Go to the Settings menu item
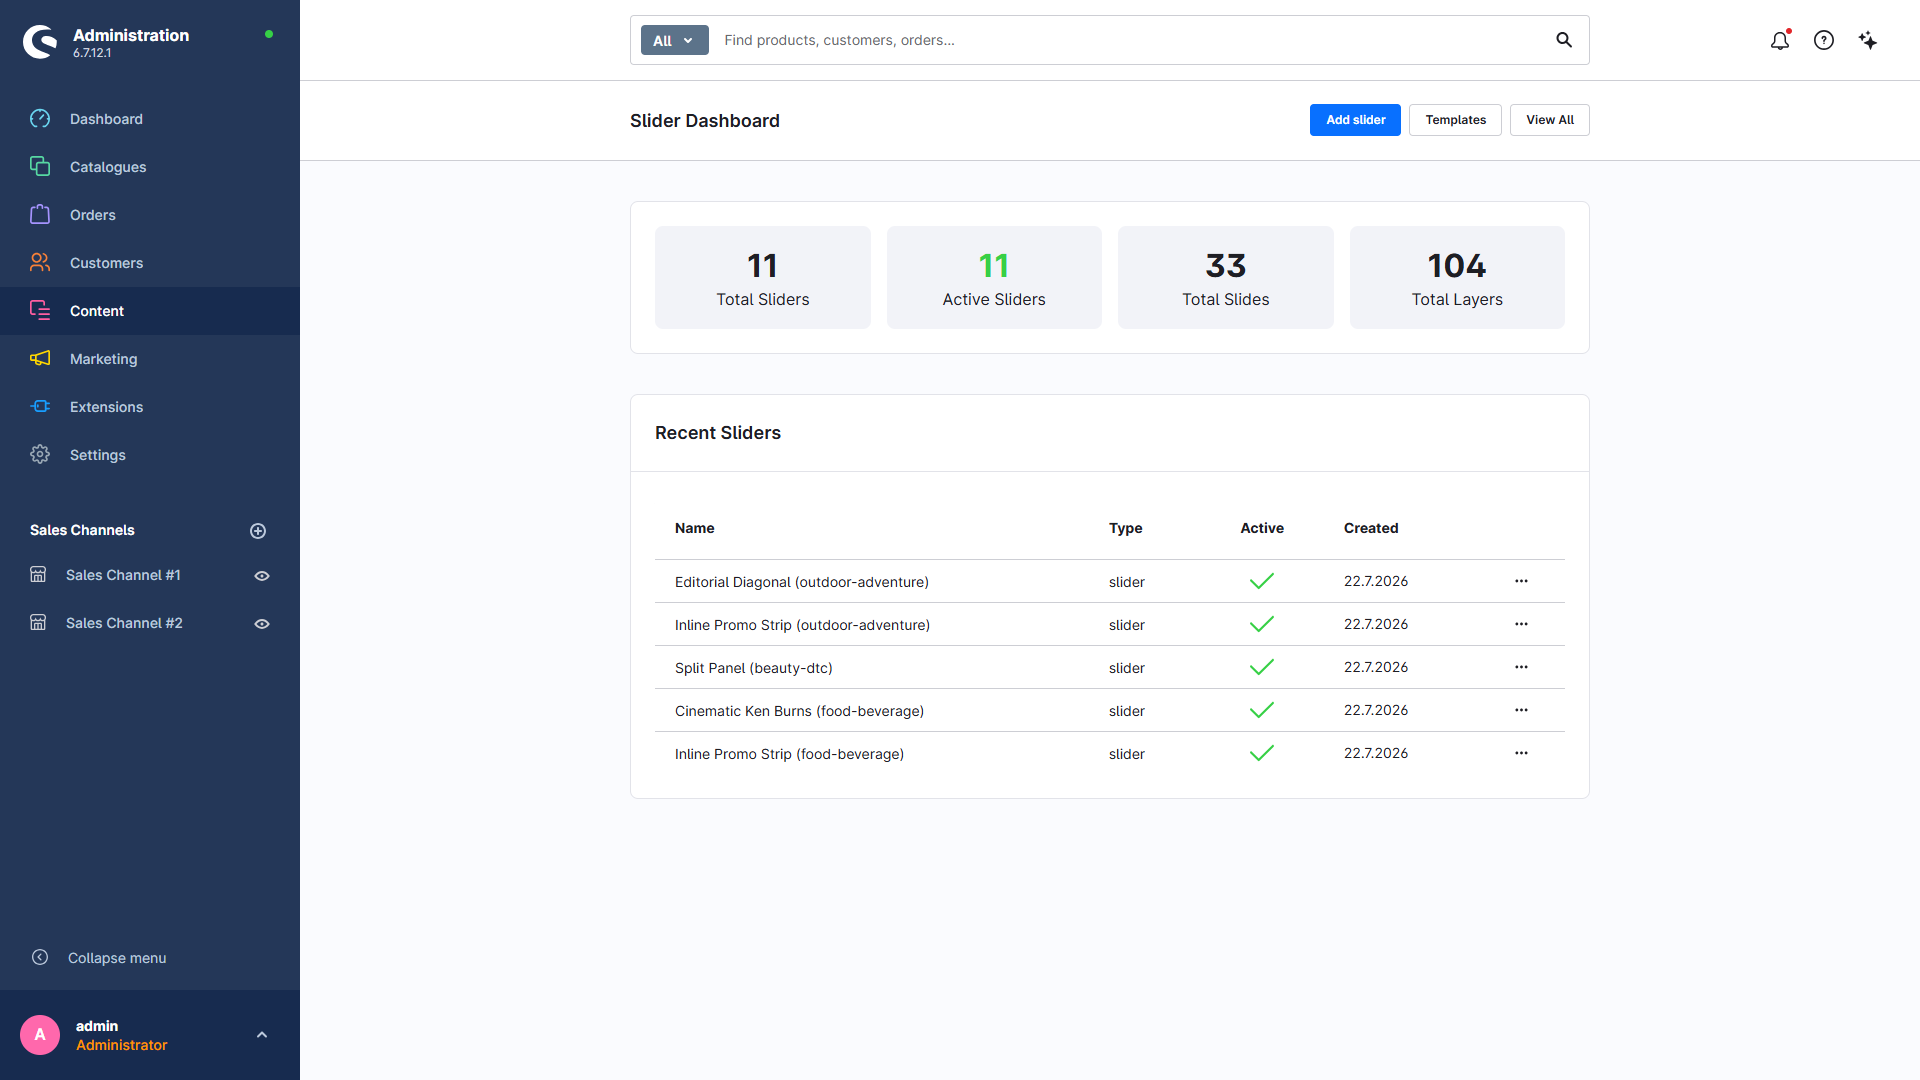 click(x=150, y=455)
